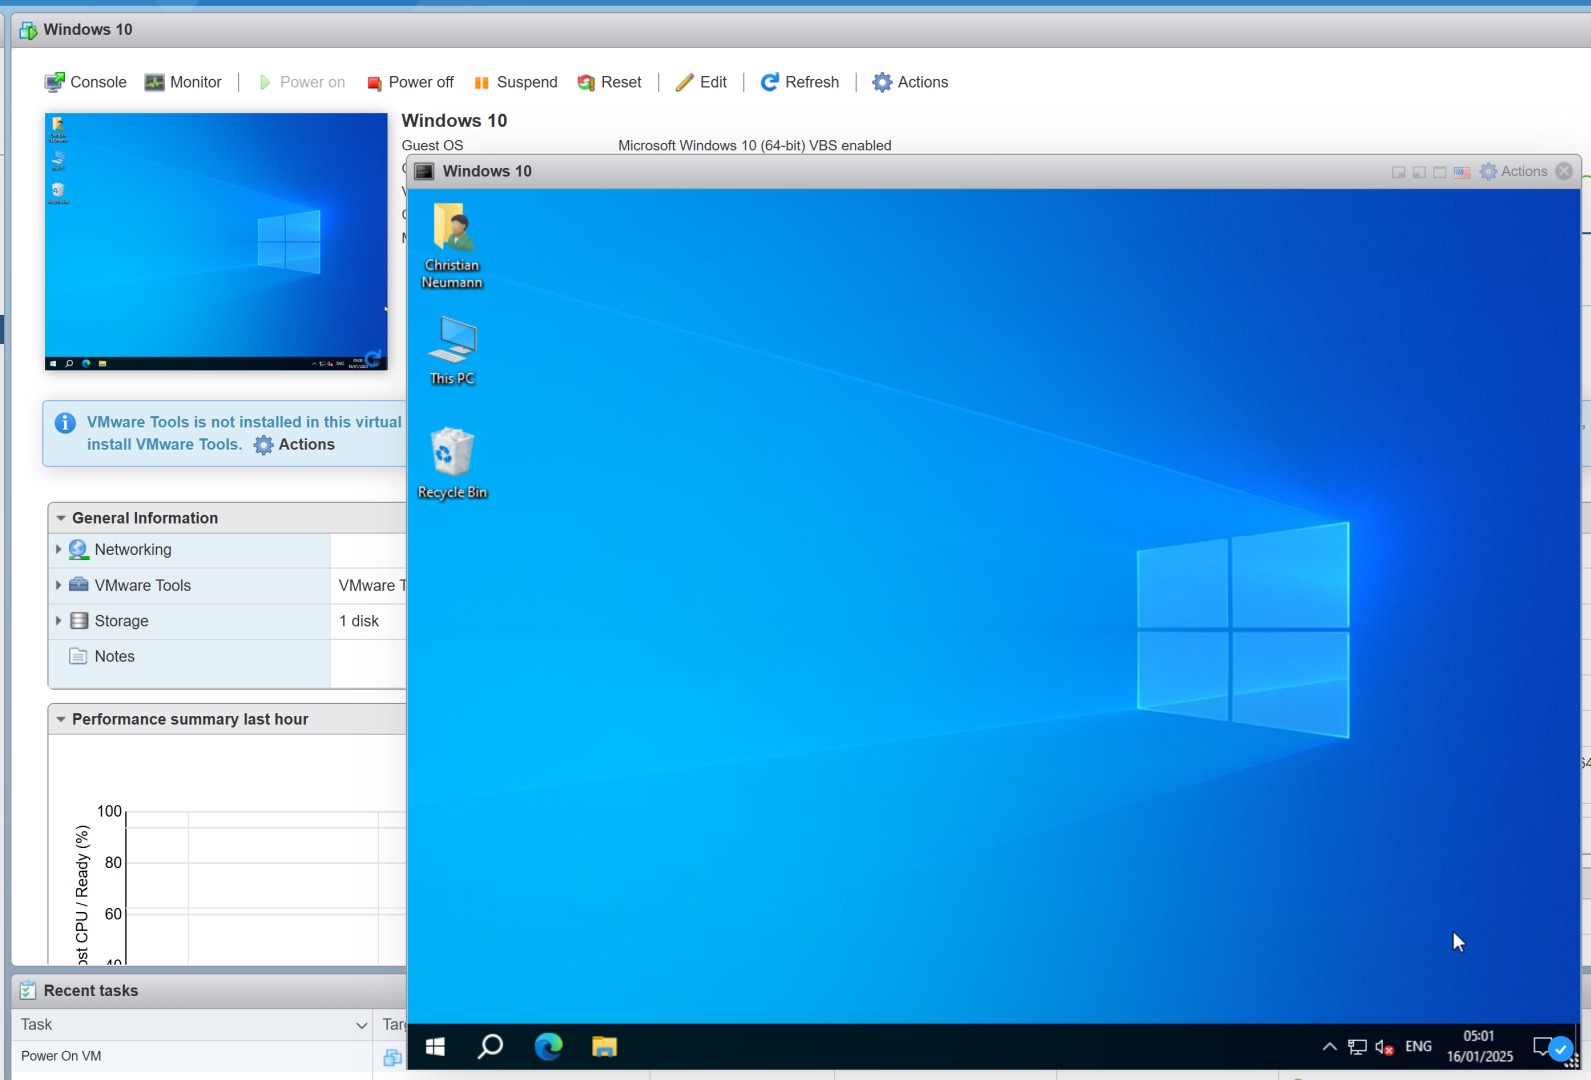Screen dimensions: 1591x1080
Task: Click the keyboard layout flag icon in console title bar
Action: click(x=1462, y=172)
